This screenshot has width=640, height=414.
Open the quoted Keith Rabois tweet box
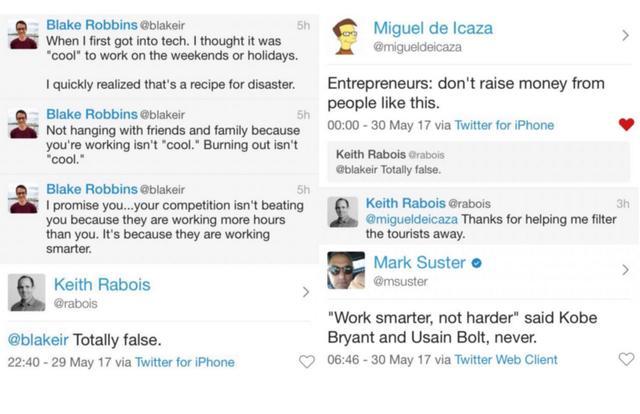point(478,162)
